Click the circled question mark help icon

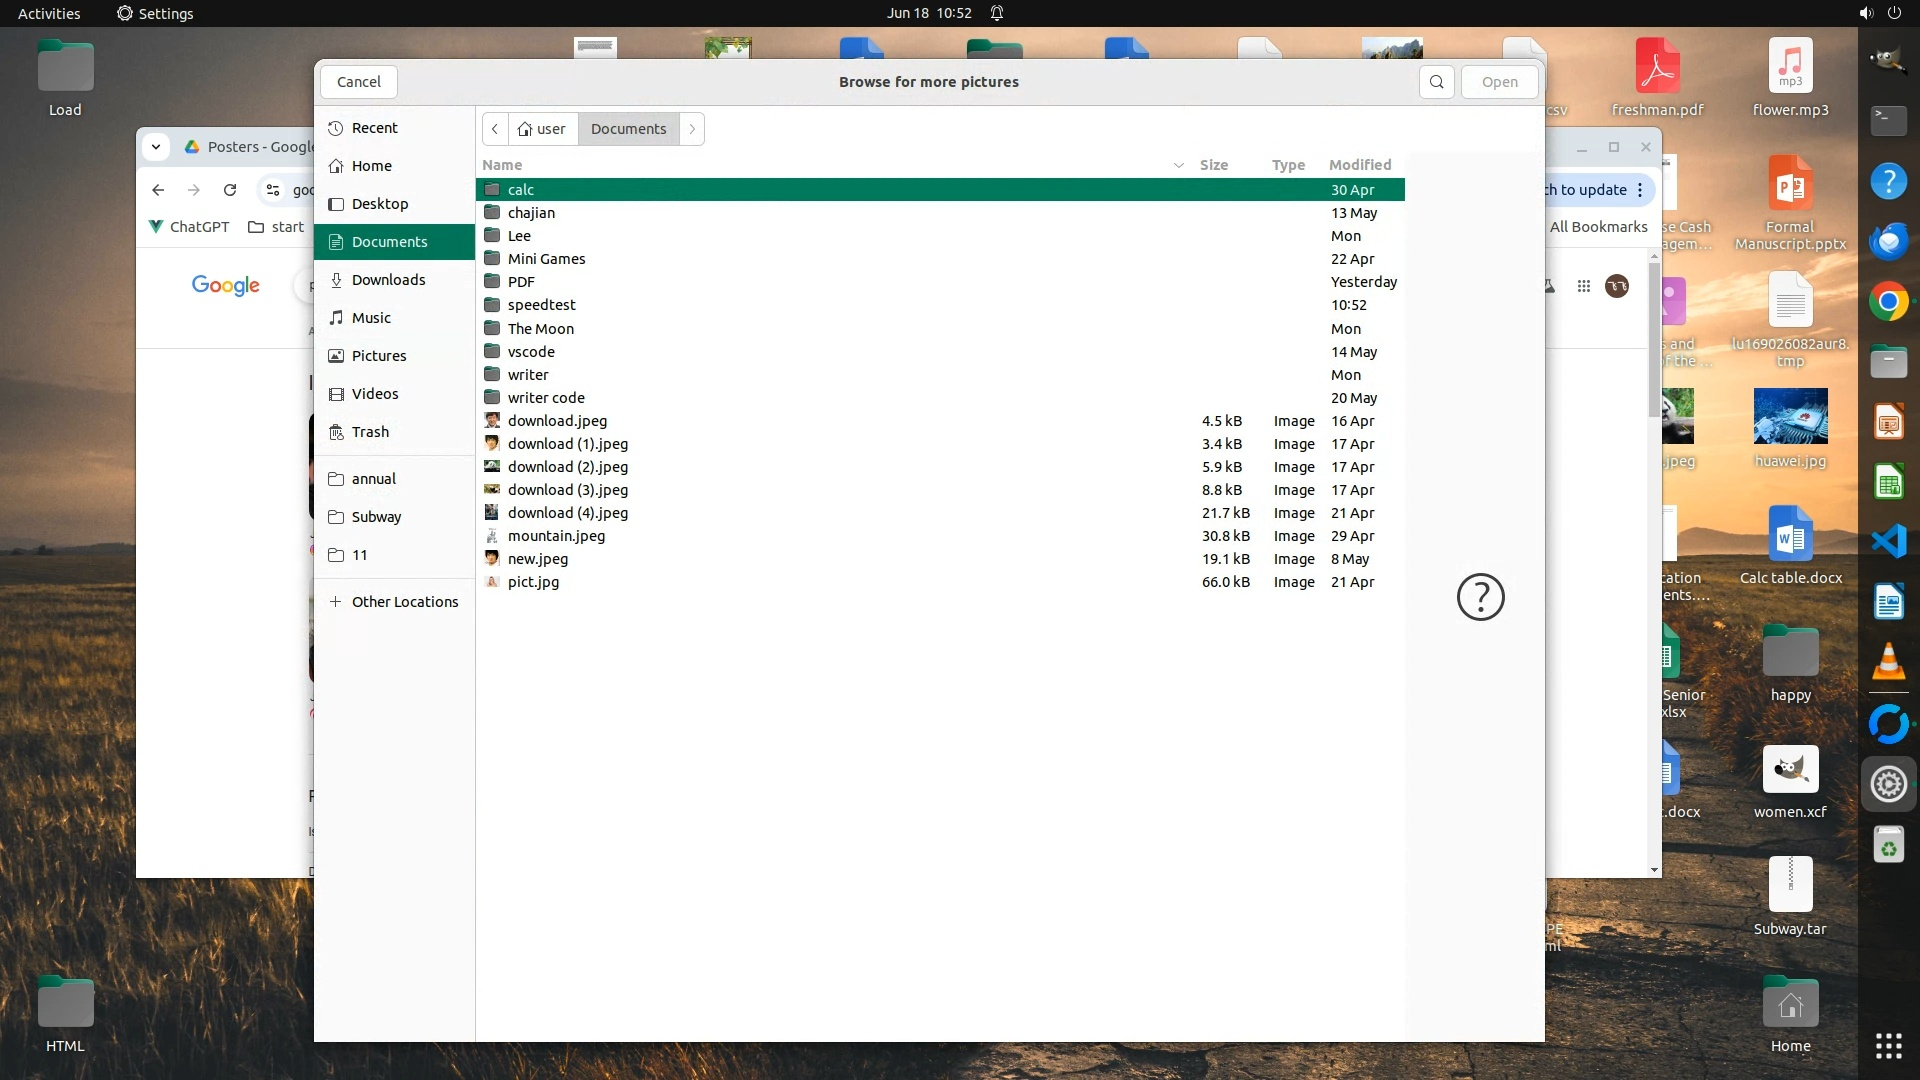point(1480,597)
